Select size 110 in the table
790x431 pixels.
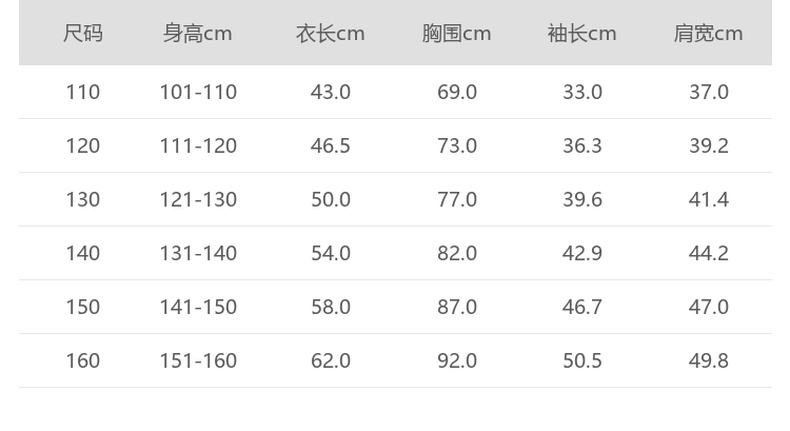[83, 92]
